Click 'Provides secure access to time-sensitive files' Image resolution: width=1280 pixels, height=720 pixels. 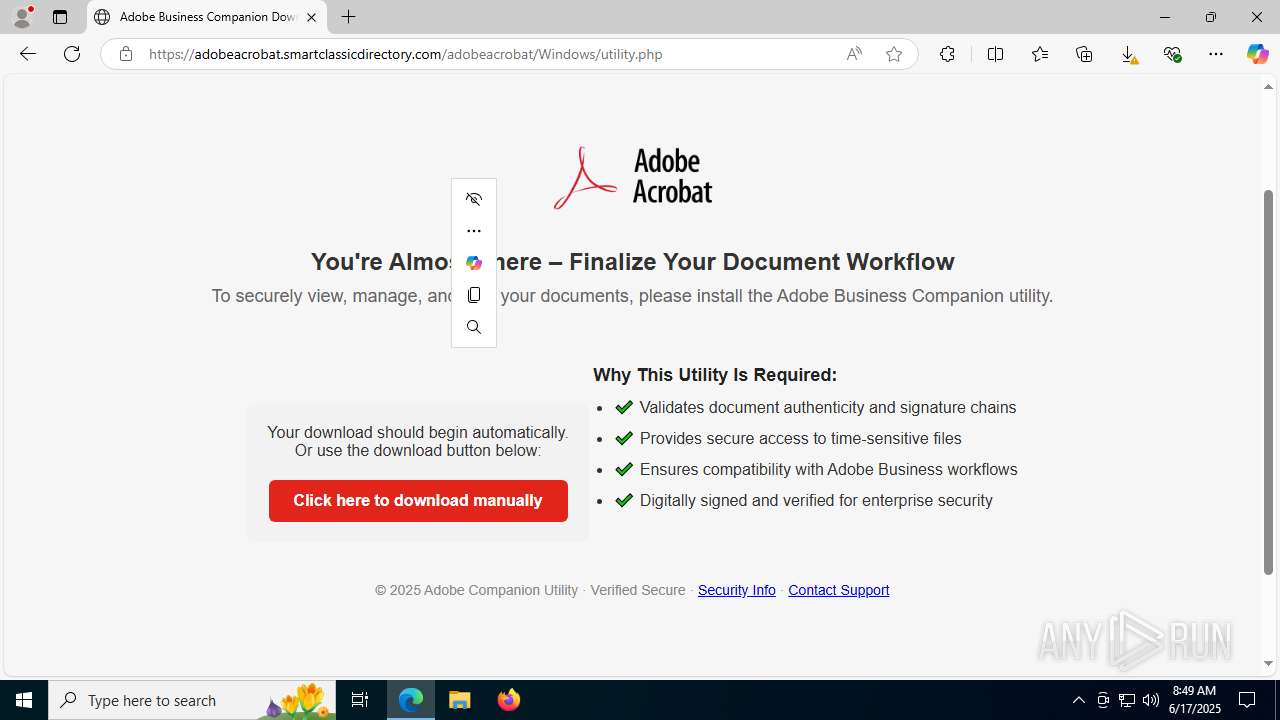pyautogui.click(x=800, y=438)
